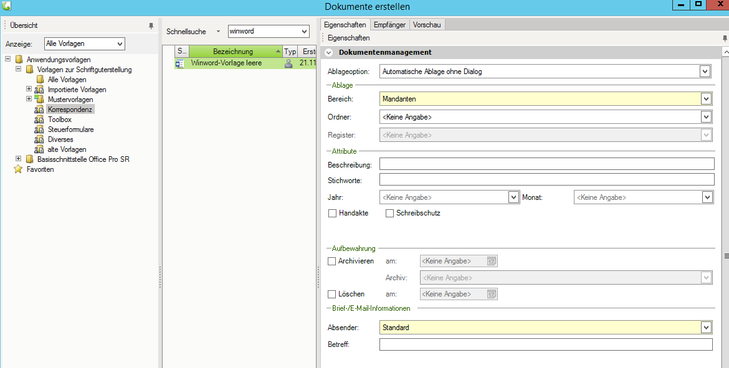Click the Favoriten star icon

pyautogui.click(x=18, y=169)
